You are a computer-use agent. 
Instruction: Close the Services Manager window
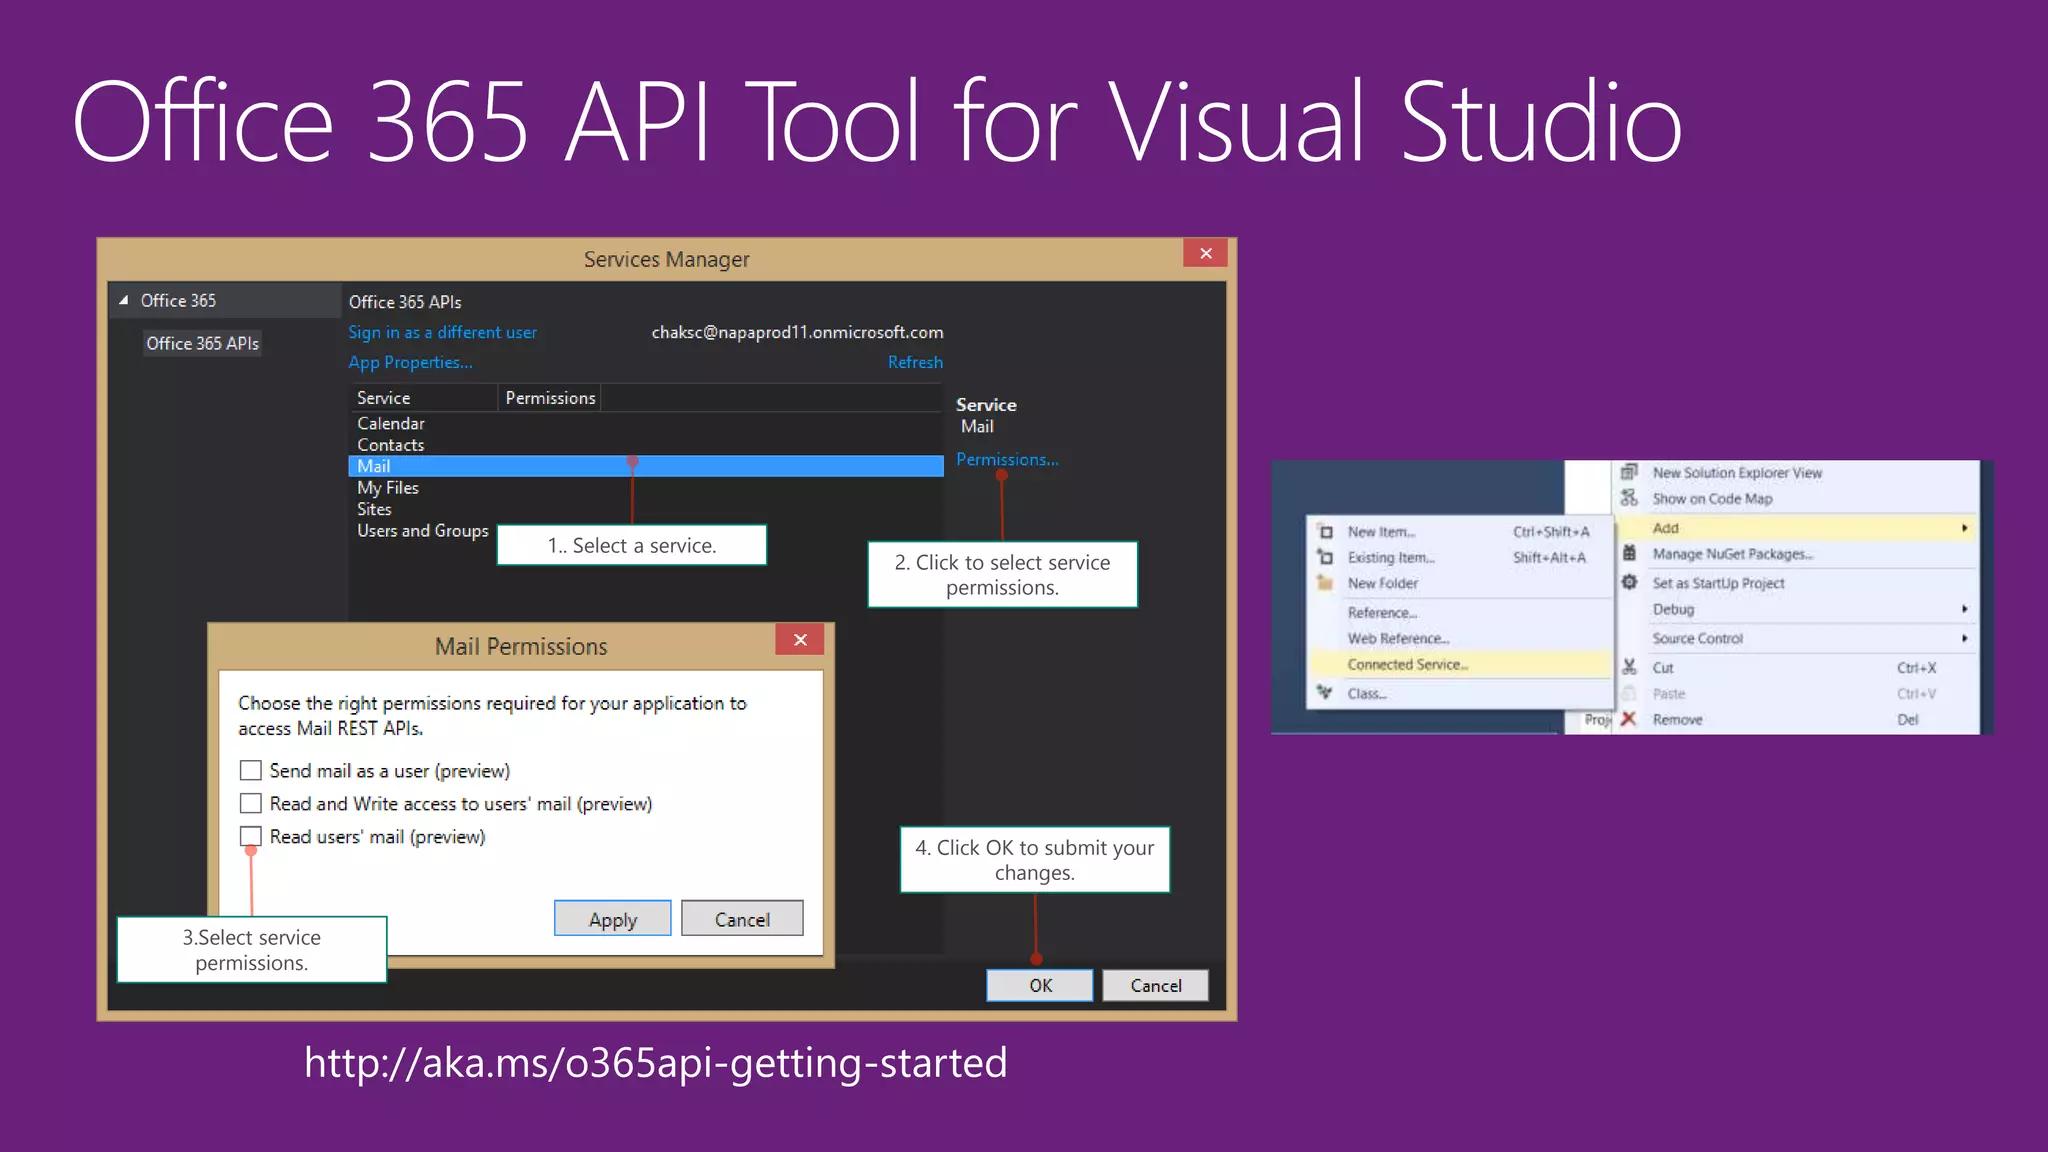[x=1206, y=253]
